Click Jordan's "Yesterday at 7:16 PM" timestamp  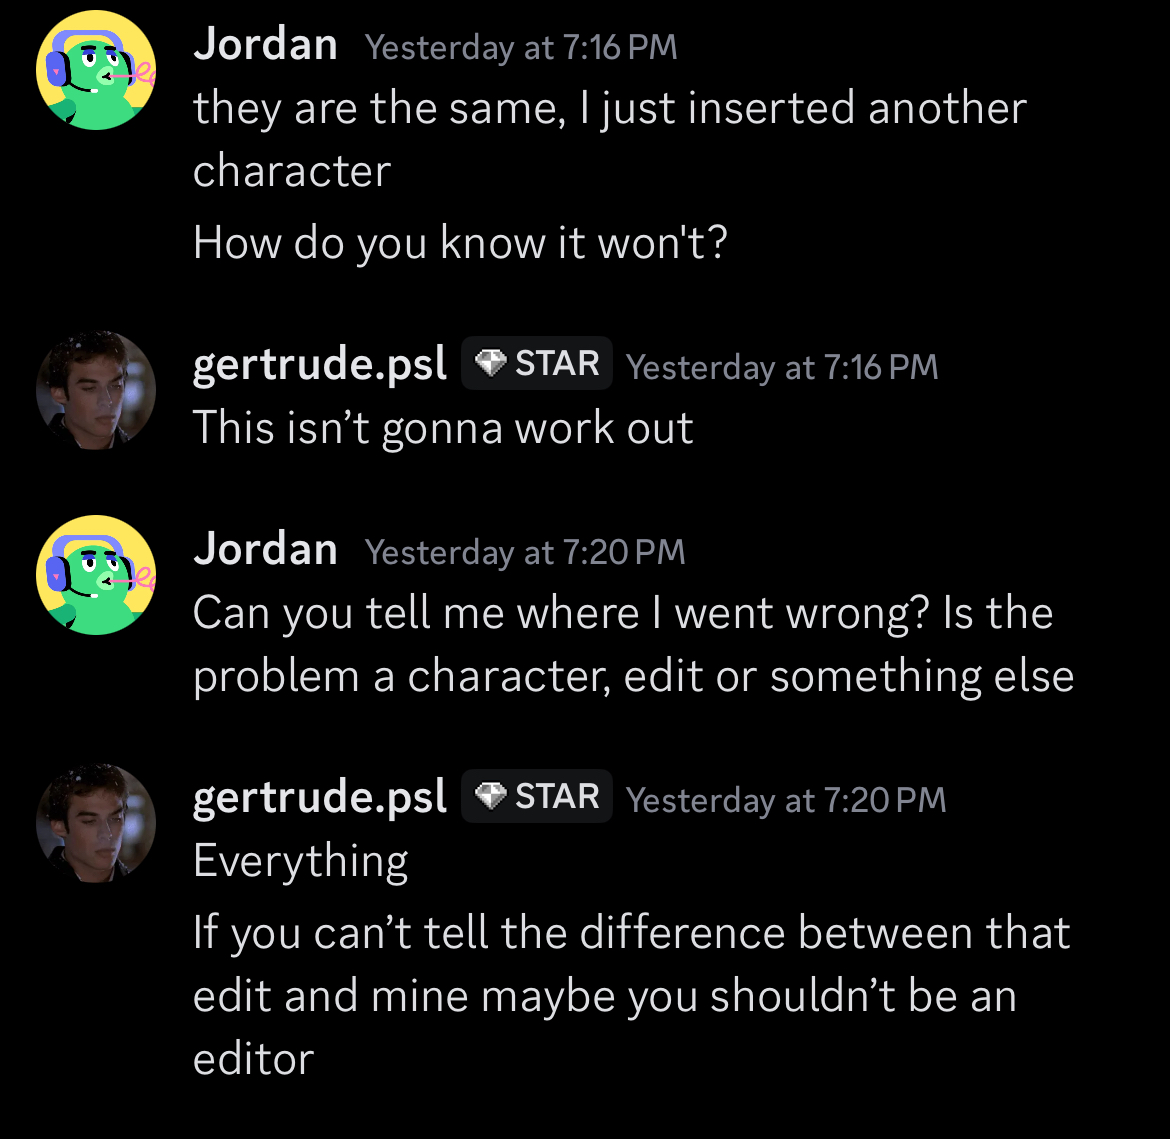tap(521, 47)
